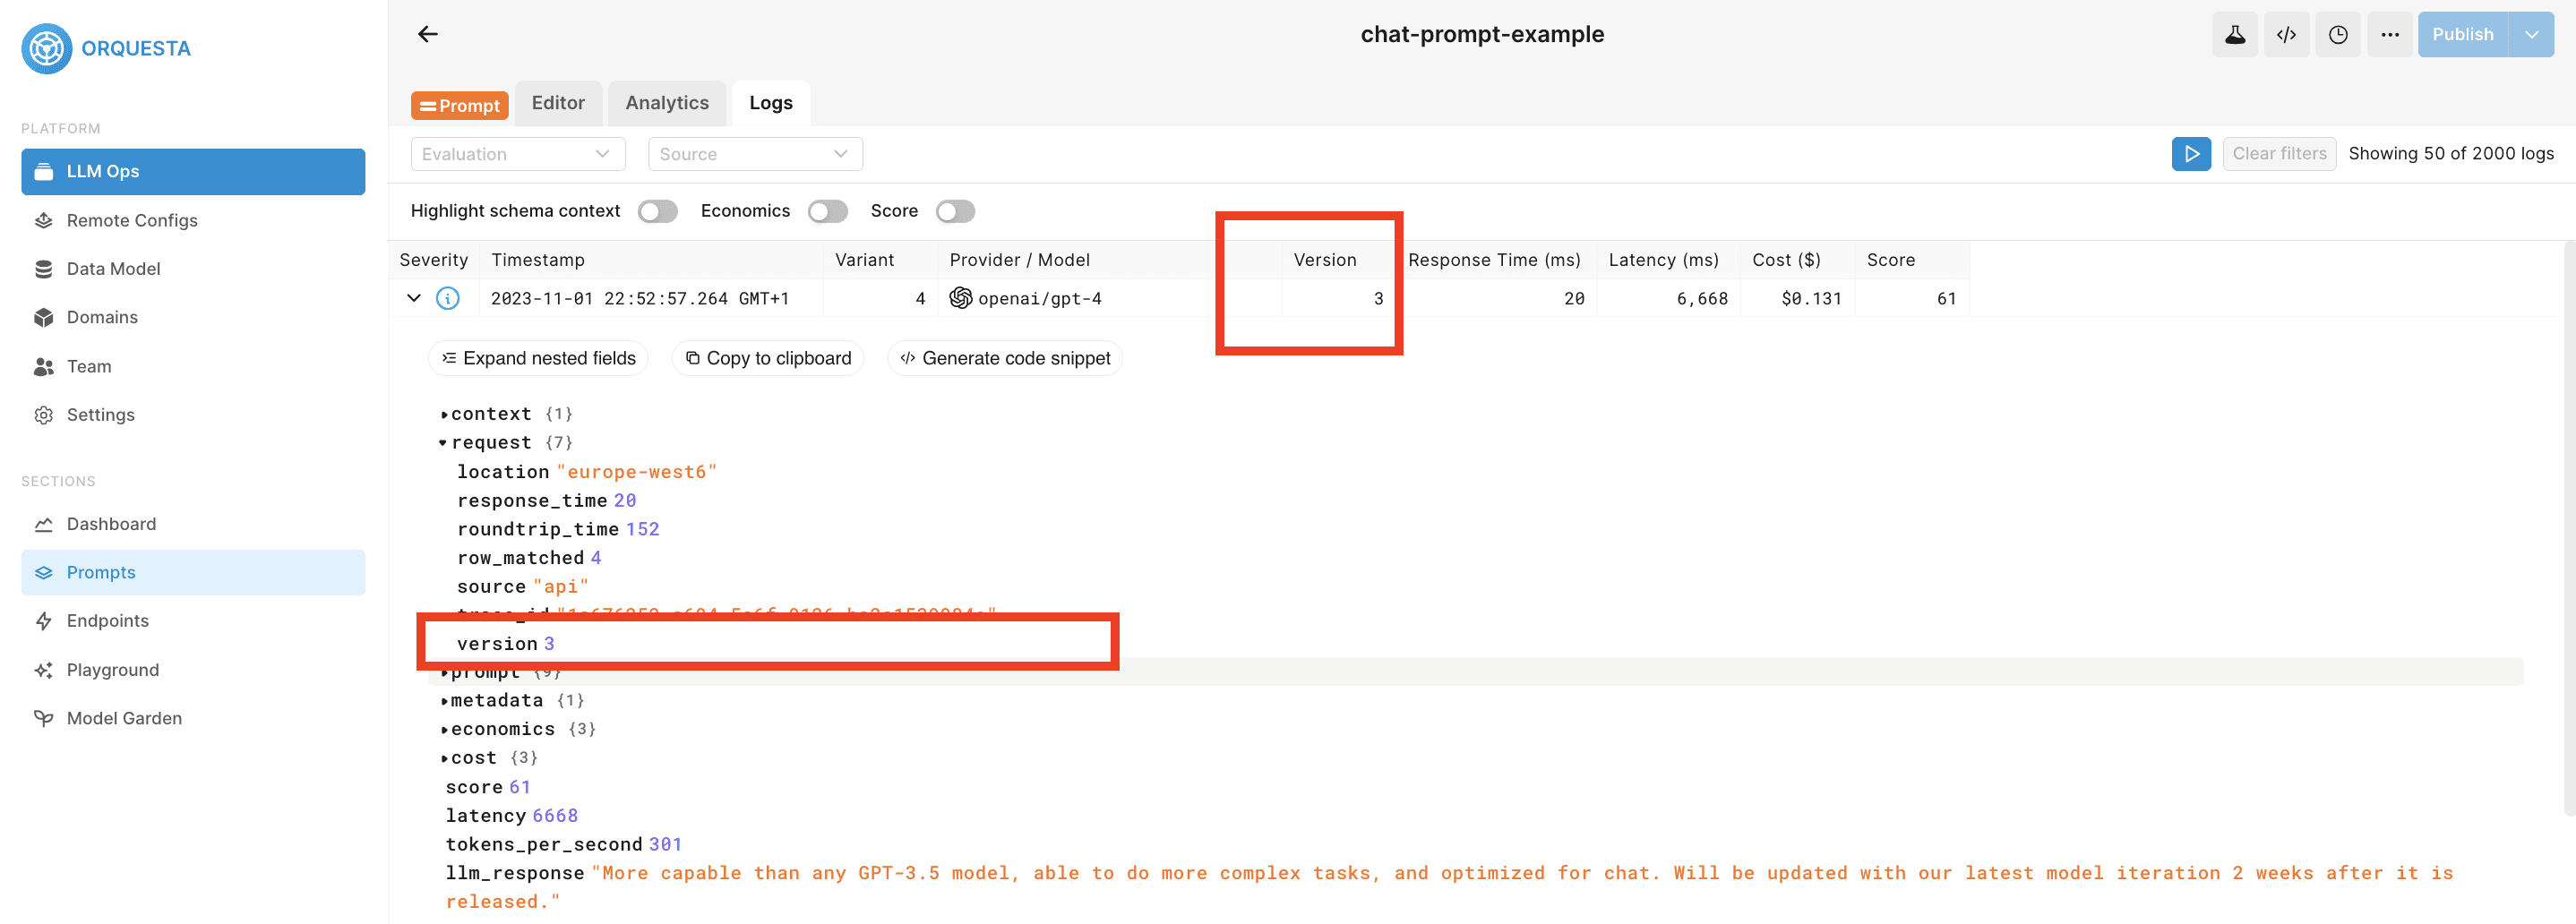
Task: Click the Dashboard chart icon
Action: tap(43, 524)
